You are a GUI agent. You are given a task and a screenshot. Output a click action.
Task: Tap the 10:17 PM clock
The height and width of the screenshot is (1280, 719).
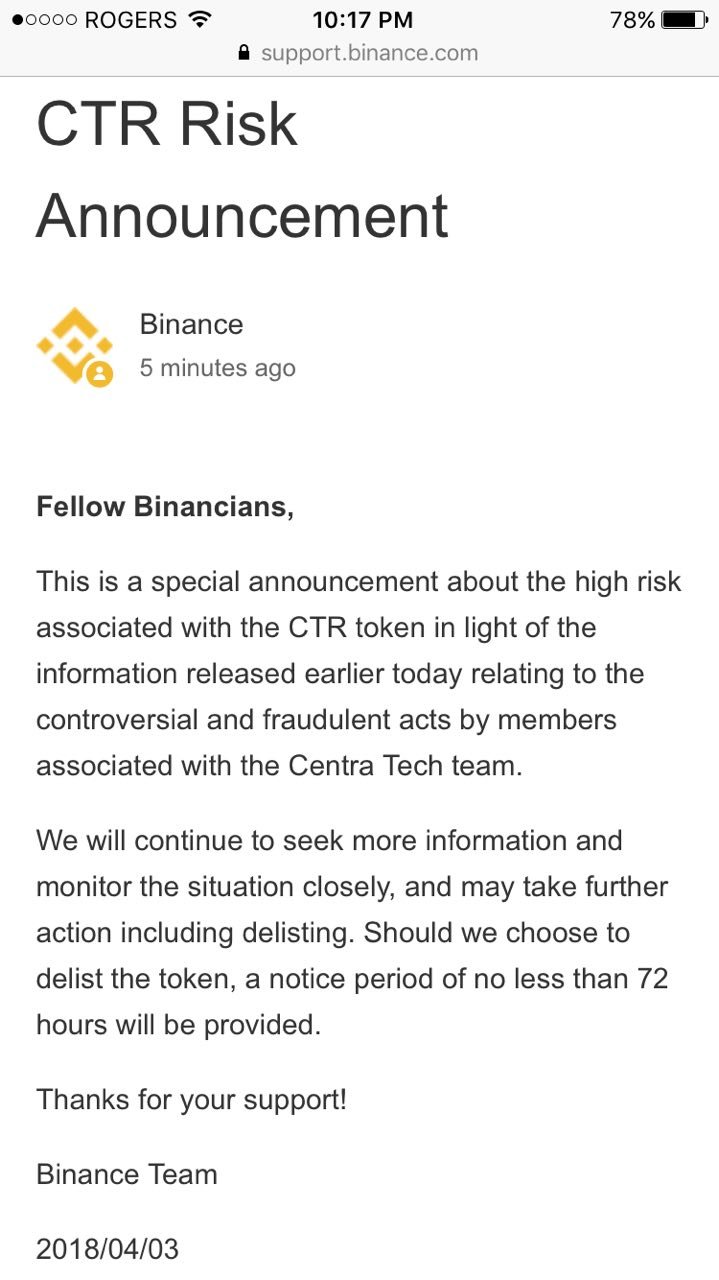pos(360,19)
